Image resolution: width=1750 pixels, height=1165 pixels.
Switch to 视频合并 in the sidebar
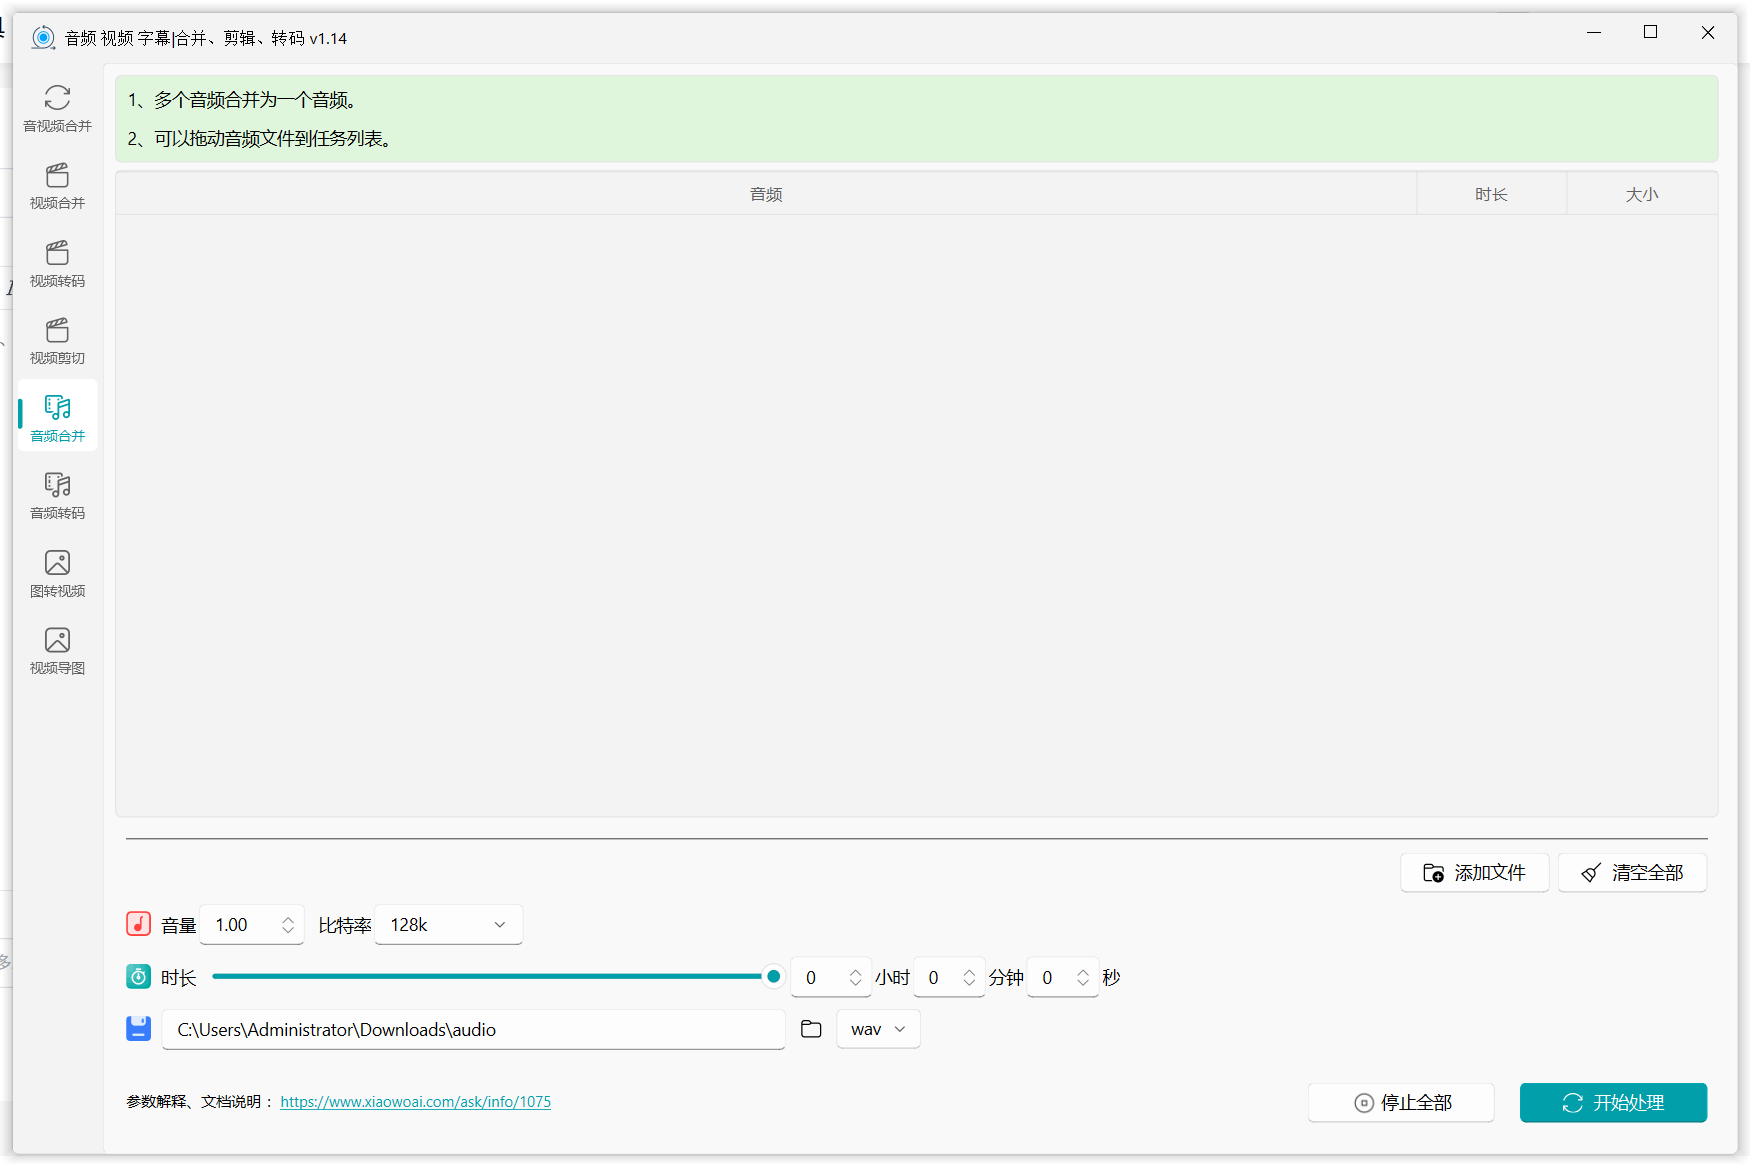[x=57, y=186]
